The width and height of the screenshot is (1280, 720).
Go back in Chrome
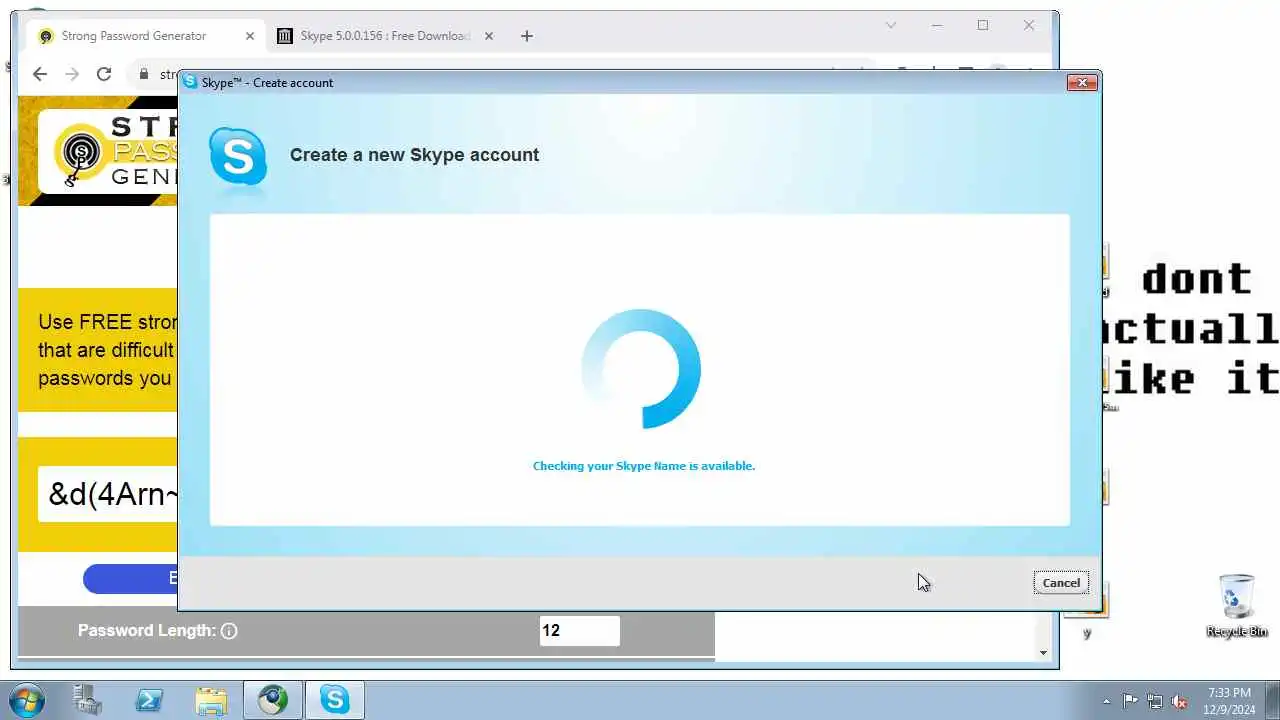coord(40,74)
